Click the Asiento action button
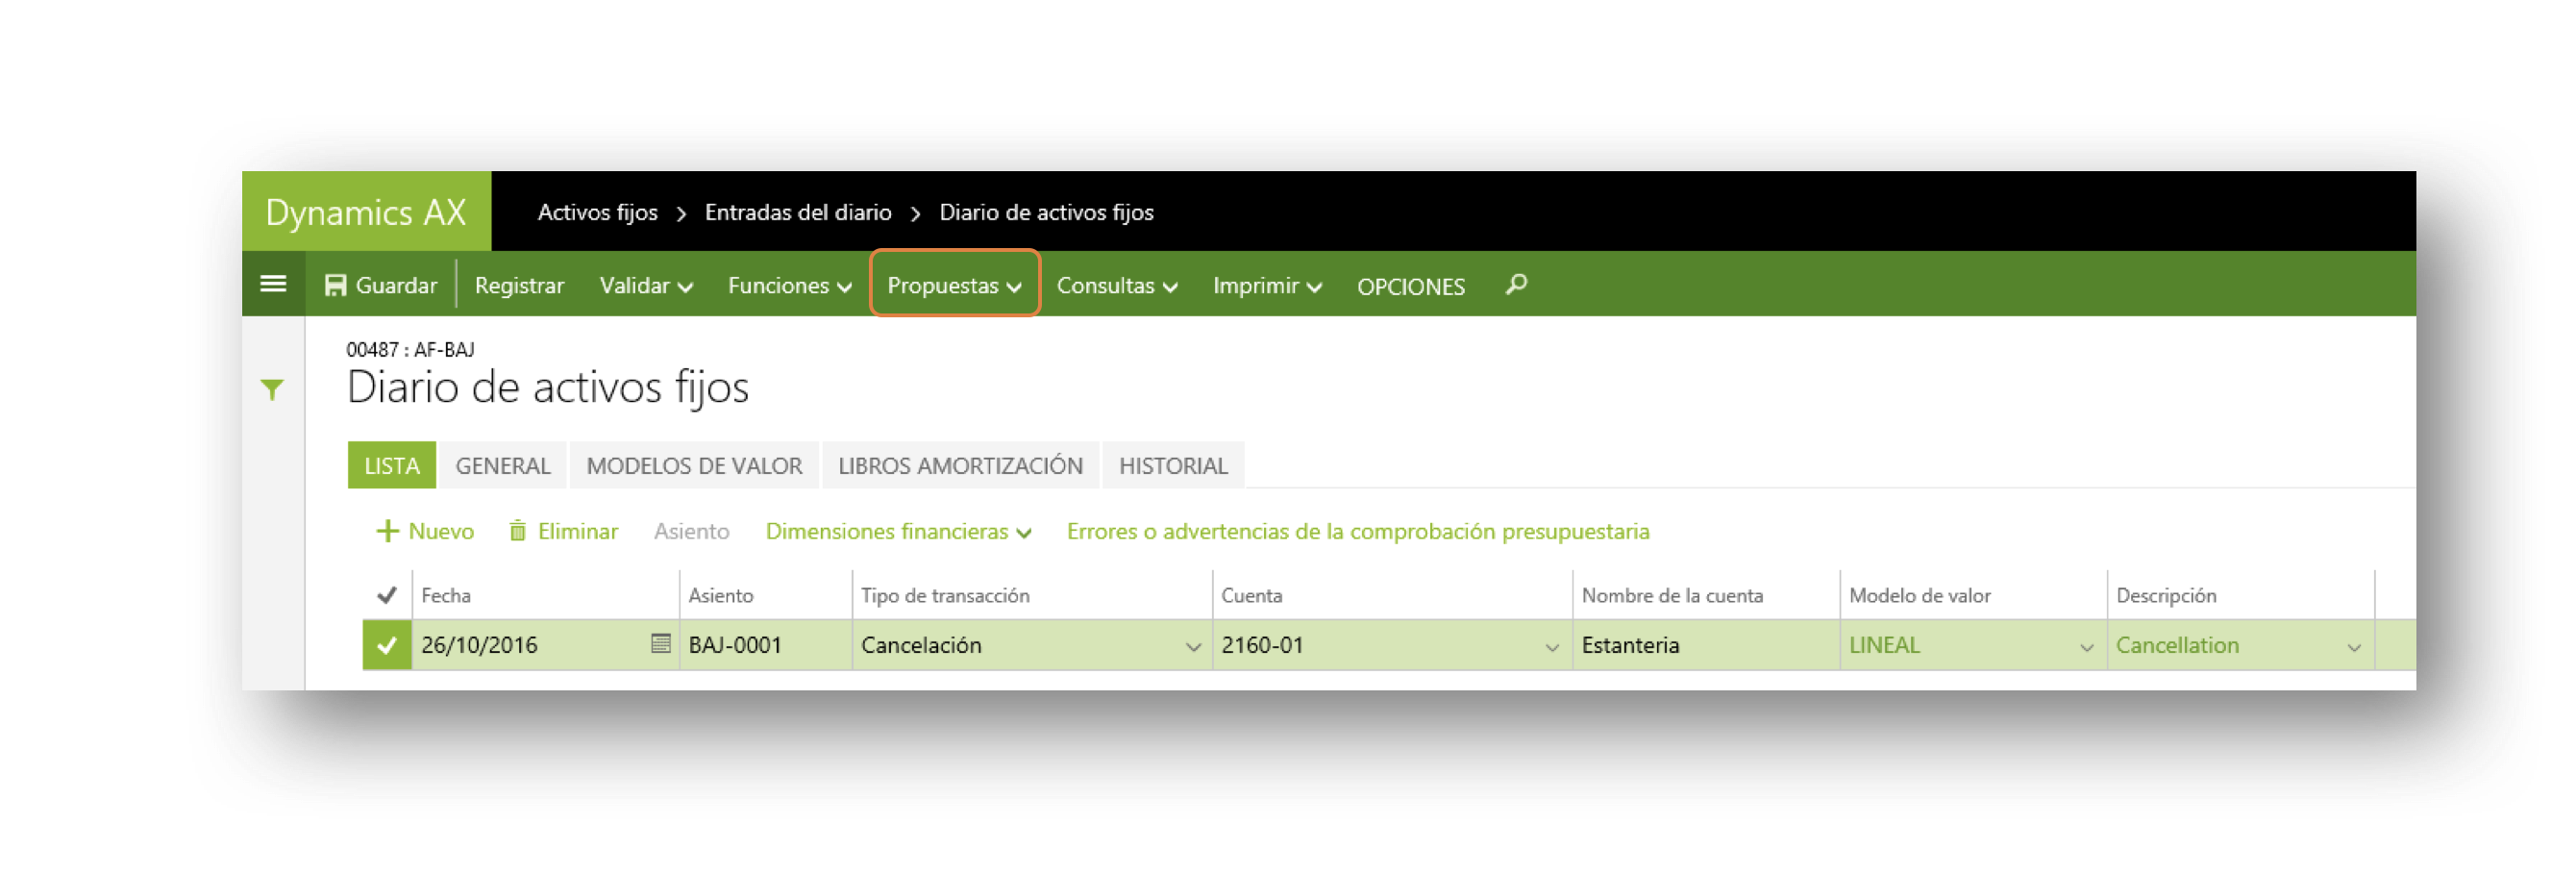Viewport: 2576px width, 875px height. point(692,531)
